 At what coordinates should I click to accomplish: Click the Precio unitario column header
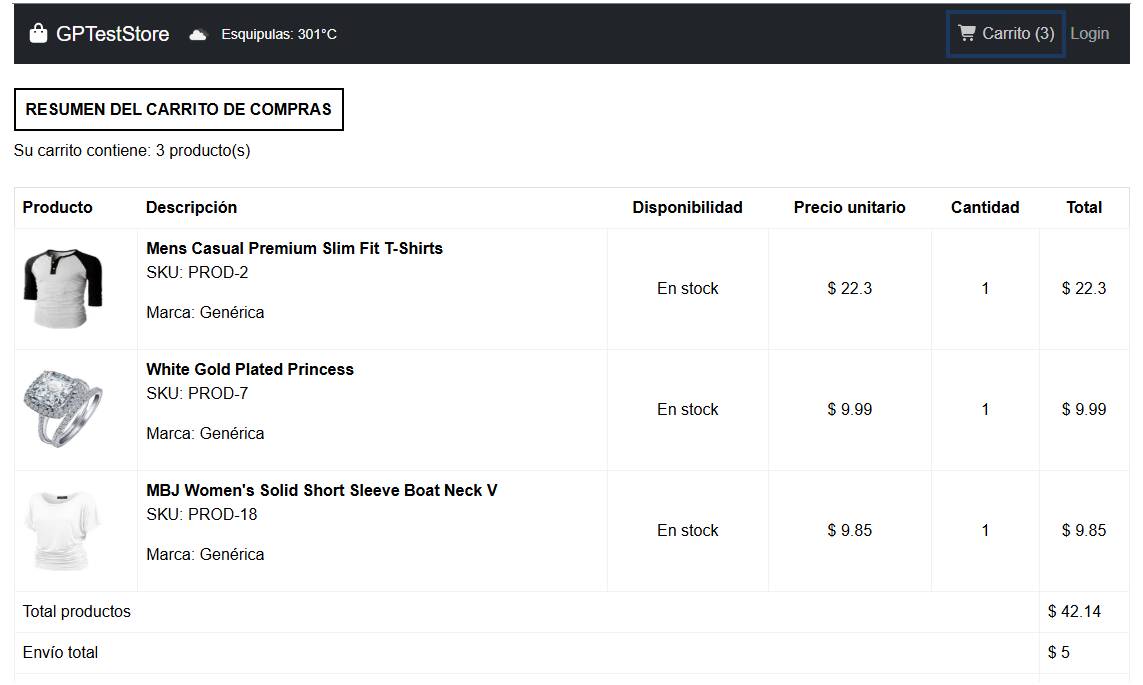click(849, 207)
